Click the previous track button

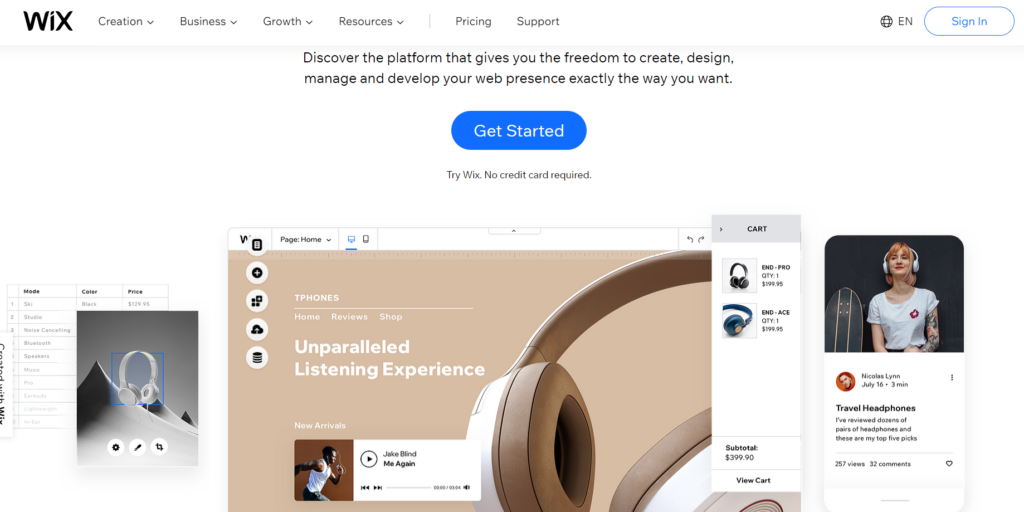coord(364,487)
